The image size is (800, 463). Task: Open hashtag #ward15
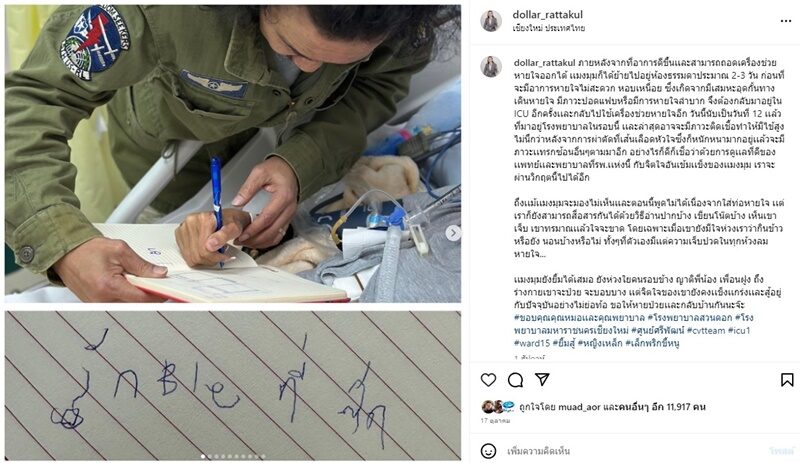pos(532,343)
